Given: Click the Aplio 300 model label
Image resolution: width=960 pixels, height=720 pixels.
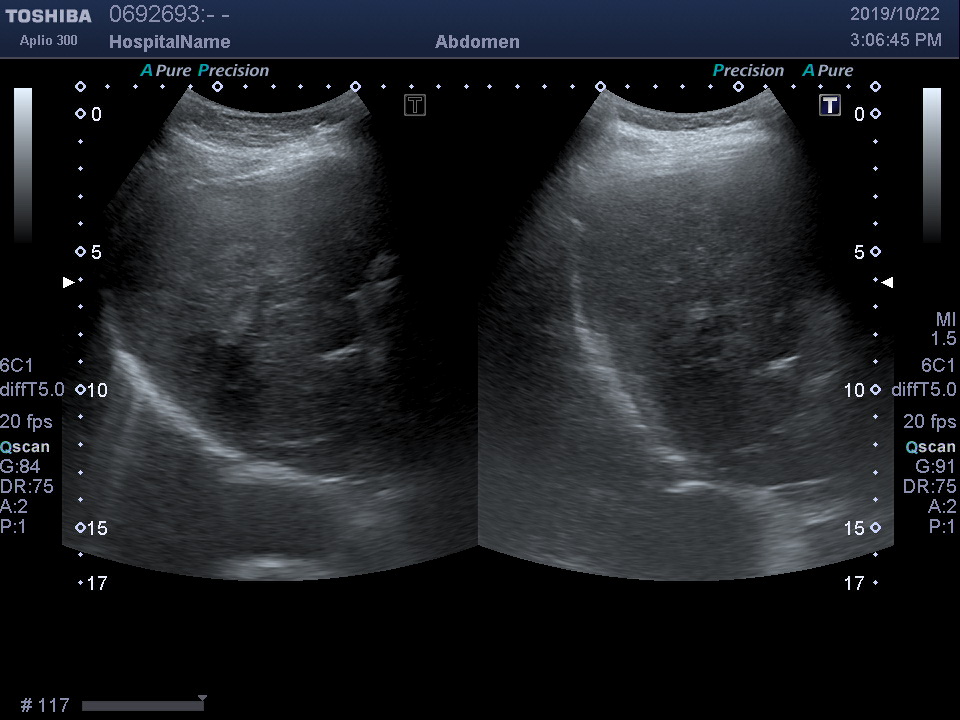Looking at the screenshot, I should [48, 40].
